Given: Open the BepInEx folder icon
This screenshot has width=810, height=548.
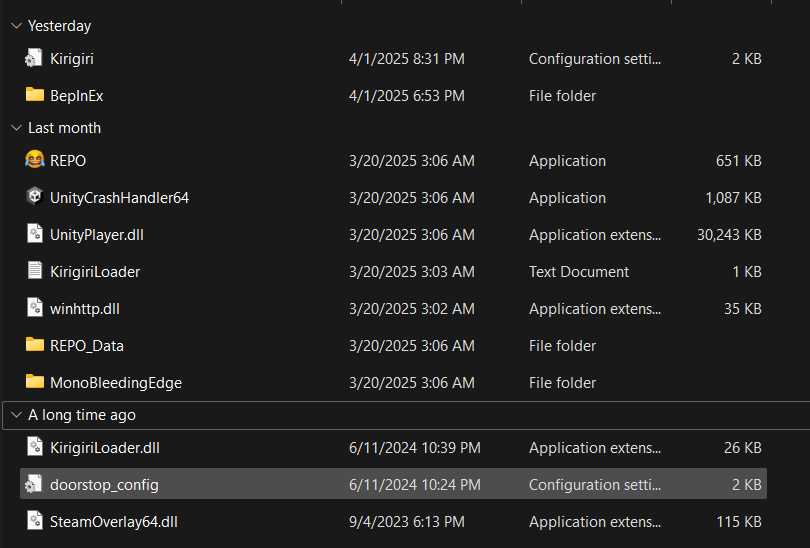Looking at the screenshot, I should (34, 96).
